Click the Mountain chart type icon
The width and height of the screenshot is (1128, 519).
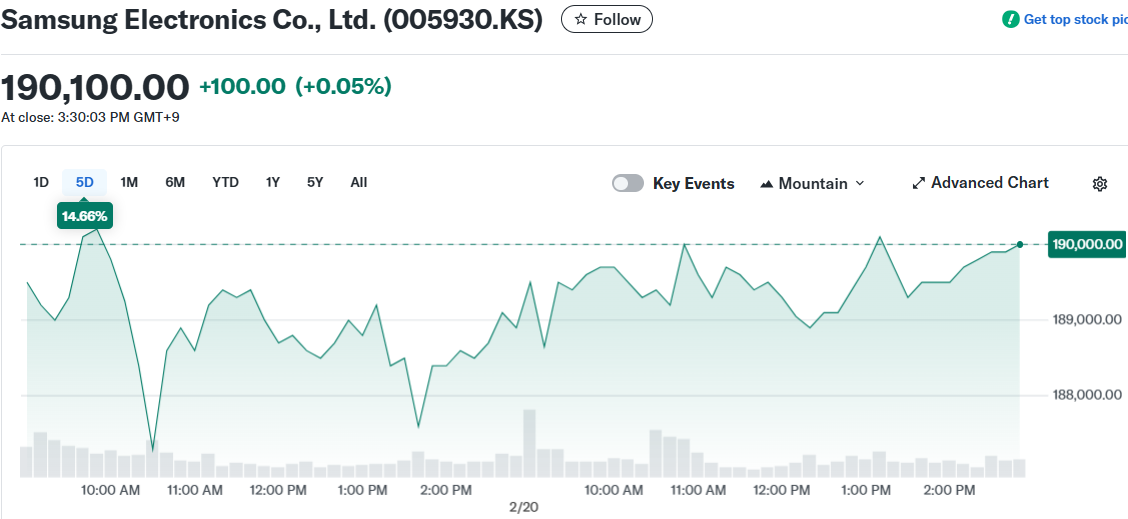pos(767,184)
